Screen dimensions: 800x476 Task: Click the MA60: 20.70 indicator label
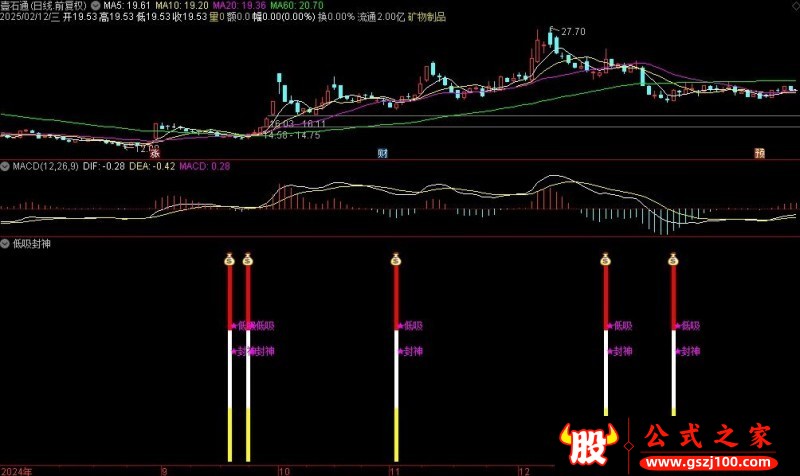tap(297, 6)
